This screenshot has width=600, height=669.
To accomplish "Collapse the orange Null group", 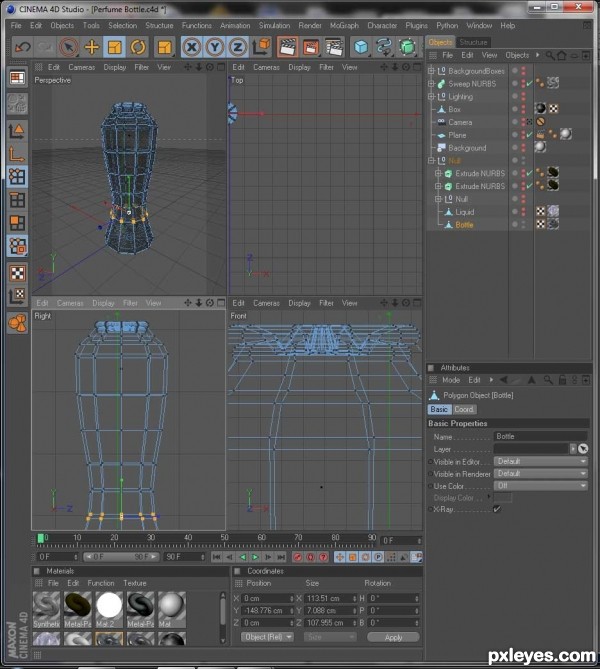I will 431,160.
